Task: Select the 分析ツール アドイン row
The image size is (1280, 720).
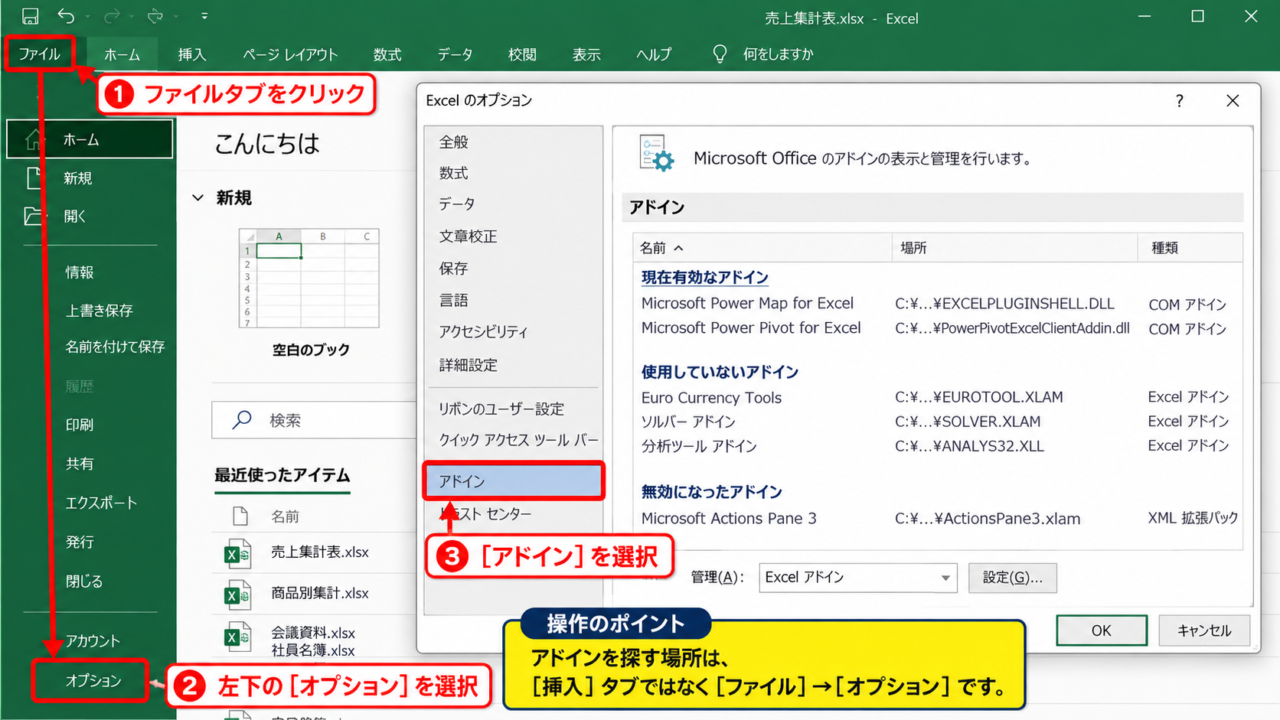Action: pyautogui.click(x=938, y=446)
